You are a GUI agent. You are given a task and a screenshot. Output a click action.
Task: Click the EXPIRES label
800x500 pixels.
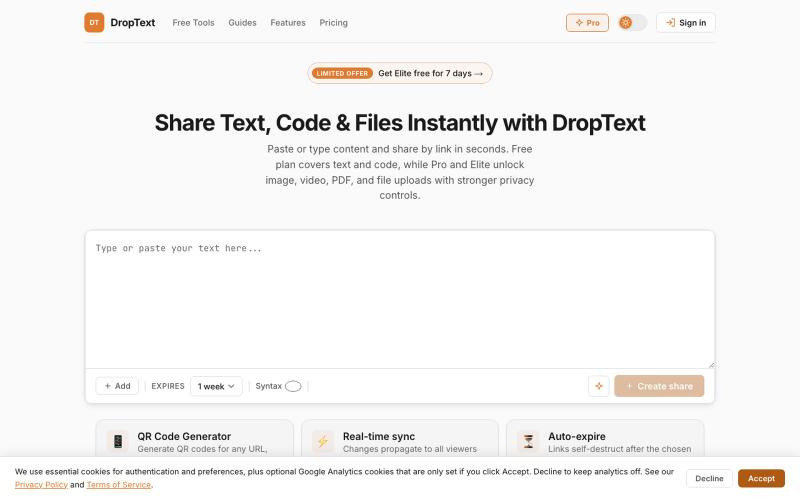pos(168,386)
